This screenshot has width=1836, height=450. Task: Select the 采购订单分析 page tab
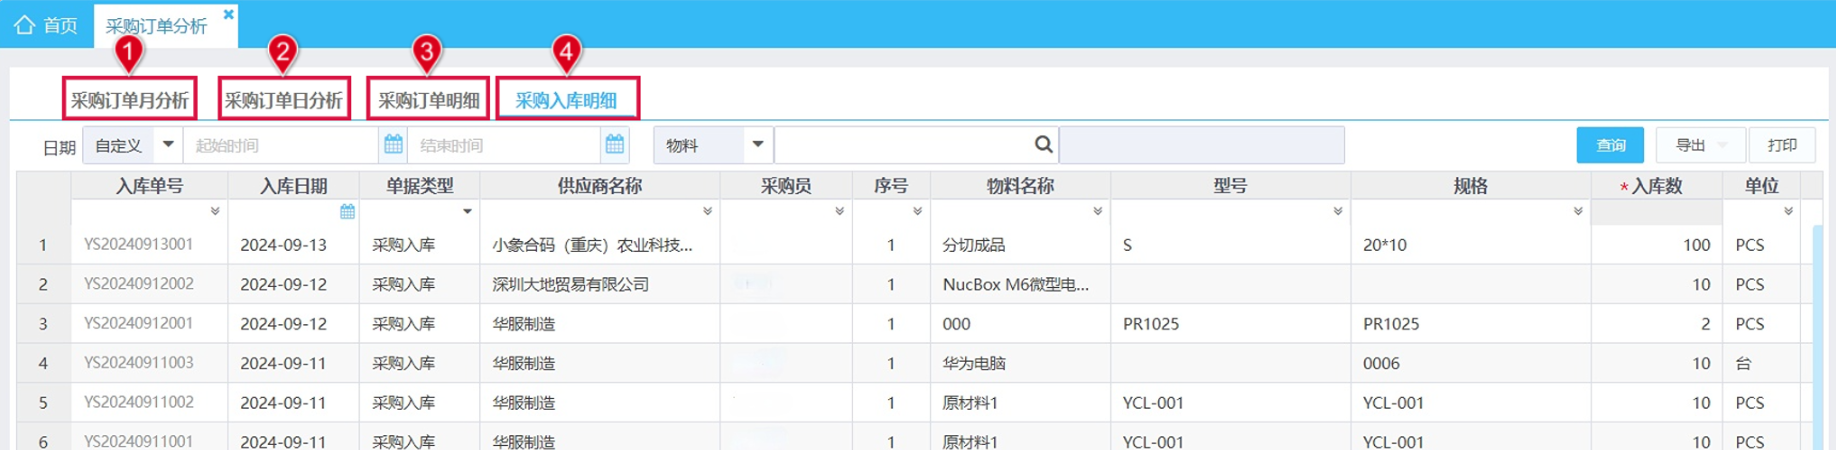[x=156, y=27]
